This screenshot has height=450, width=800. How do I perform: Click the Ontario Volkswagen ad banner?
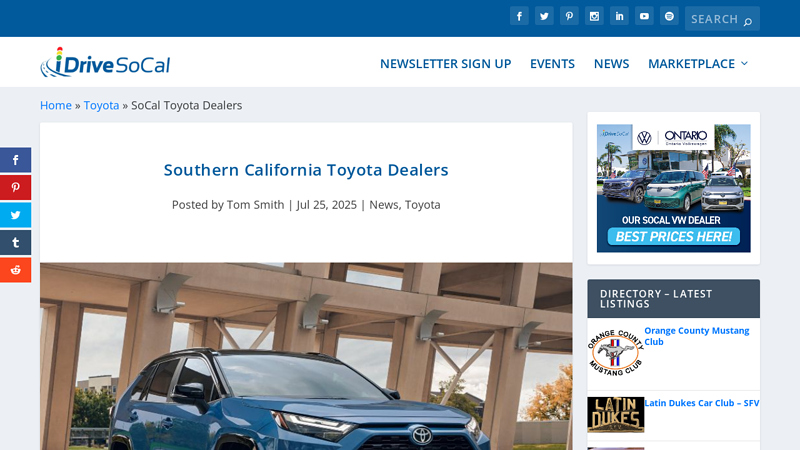673,188
